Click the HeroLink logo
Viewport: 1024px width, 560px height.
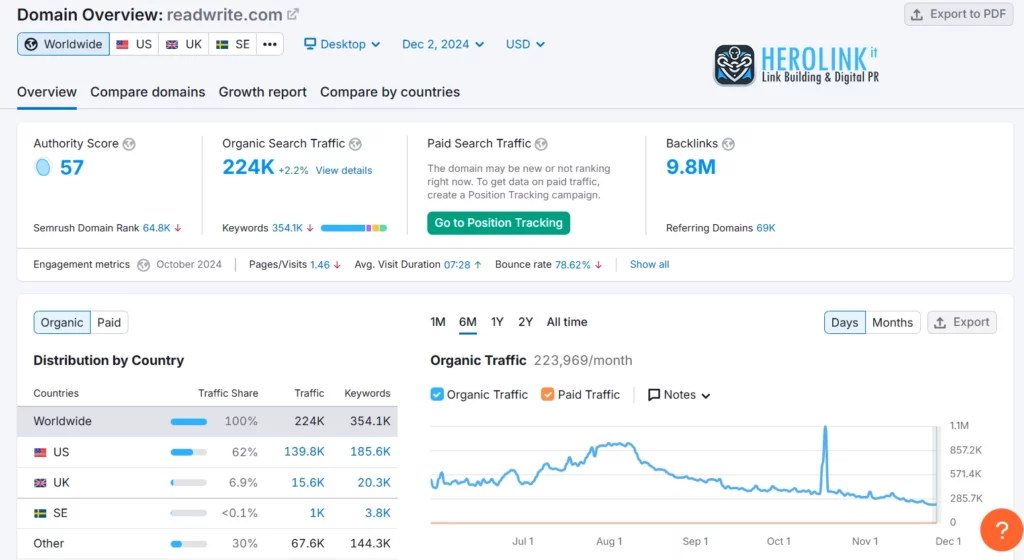796,65
